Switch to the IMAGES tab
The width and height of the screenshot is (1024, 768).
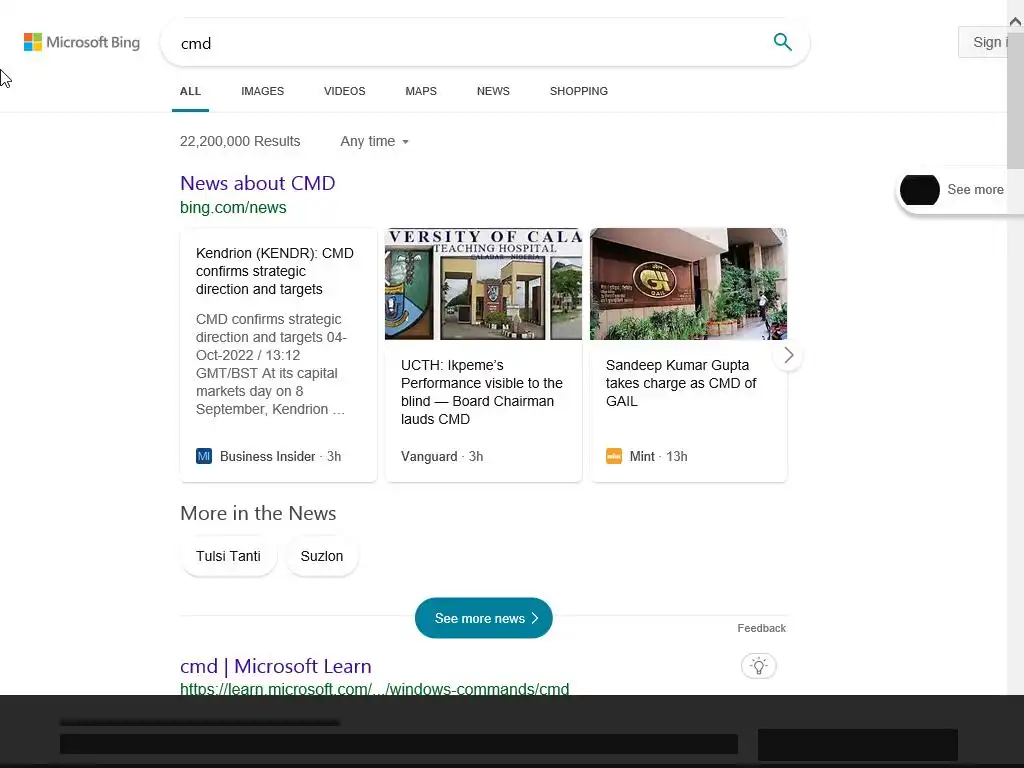click(x=263, y=91)
